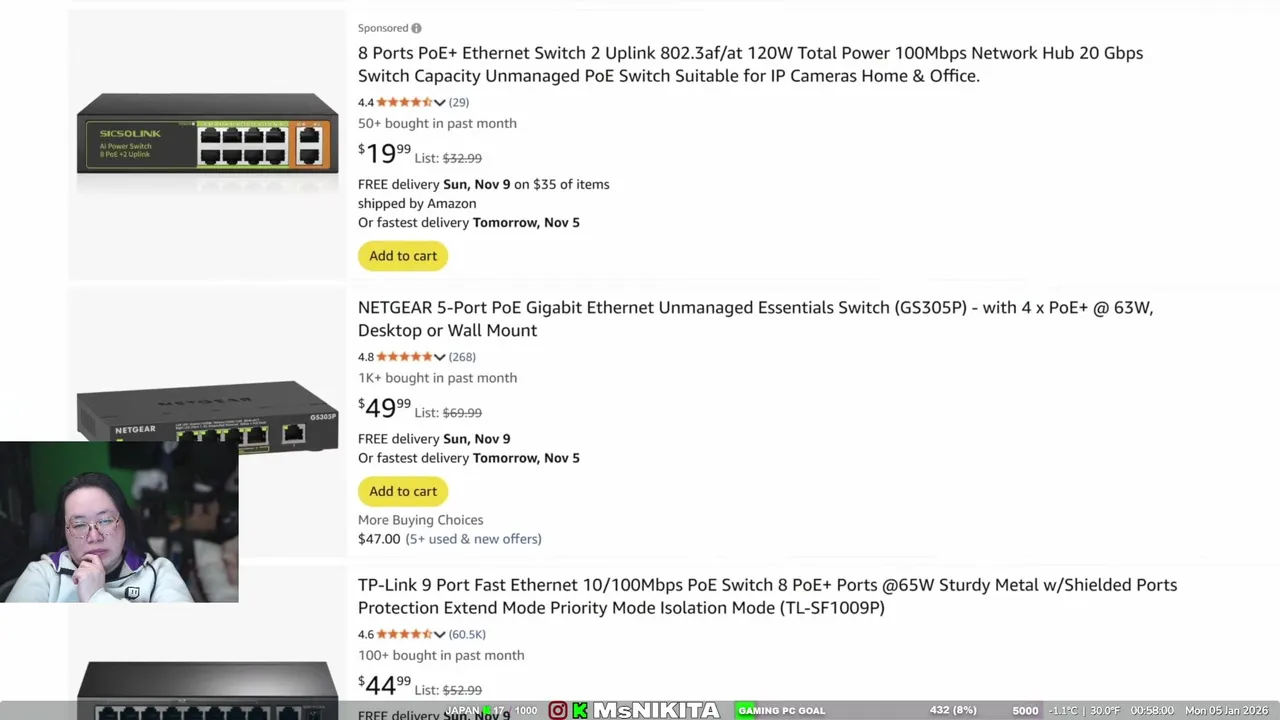
Task: Click the Twitch logo on webcam overlay
Action: [132, 592]
